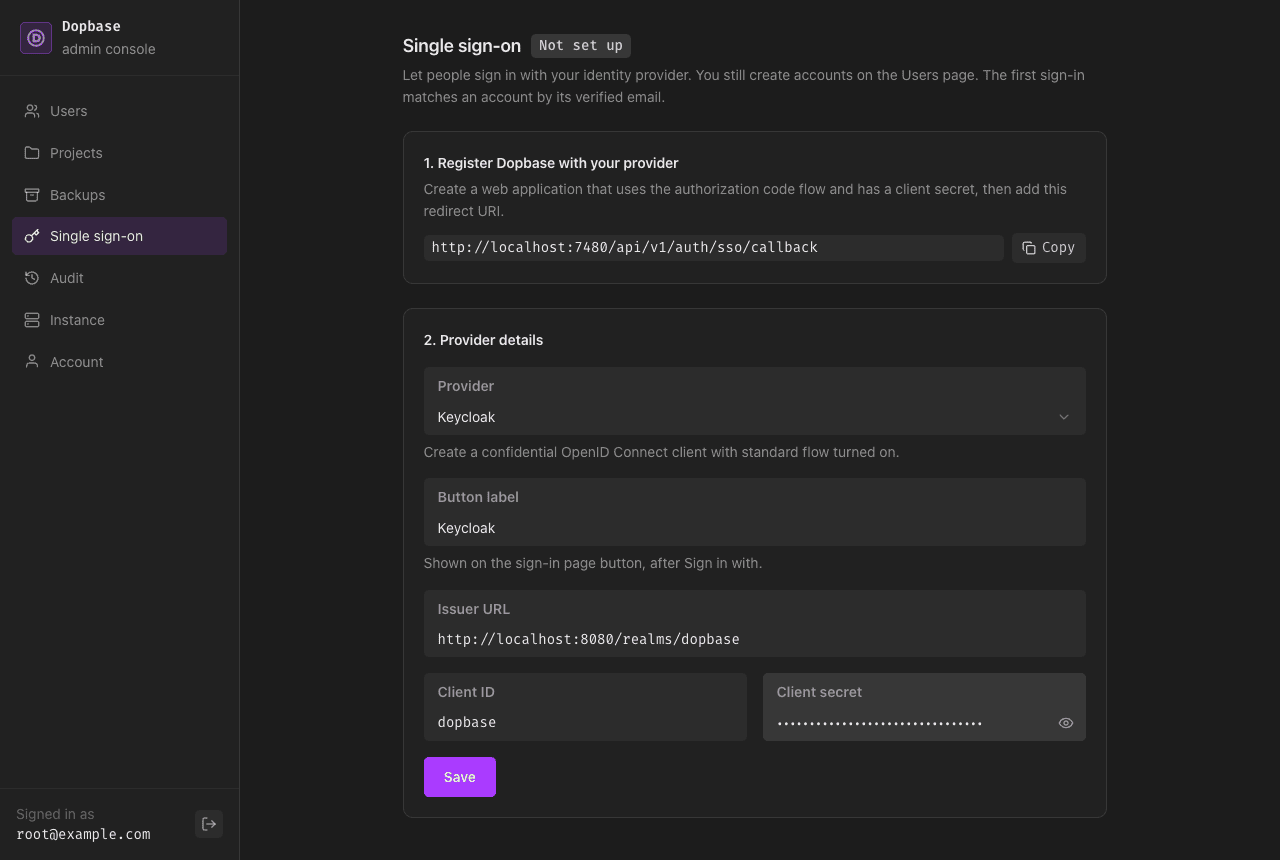
Task: Click the Projects folder icon
Action: (32, 153)
